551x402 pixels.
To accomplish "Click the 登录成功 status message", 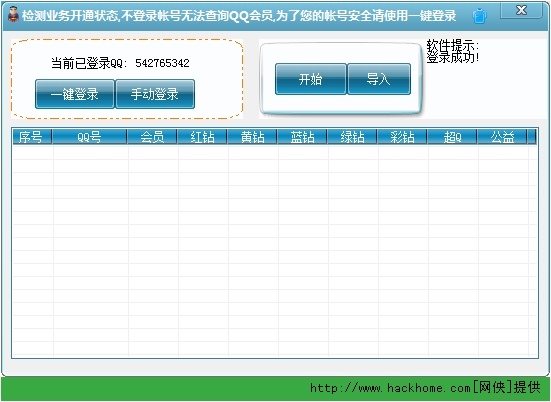I will tap(453, 58).
